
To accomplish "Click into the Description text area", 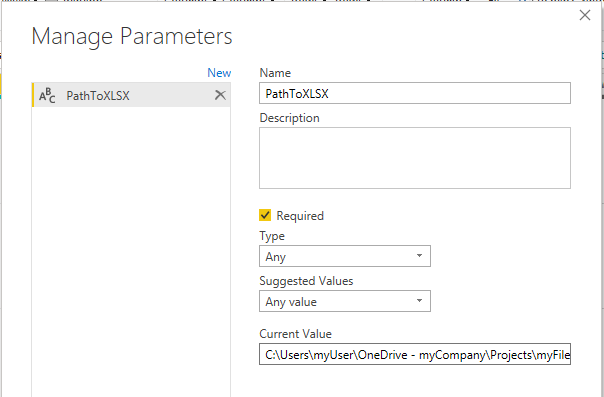I will (x=415, y=158).
